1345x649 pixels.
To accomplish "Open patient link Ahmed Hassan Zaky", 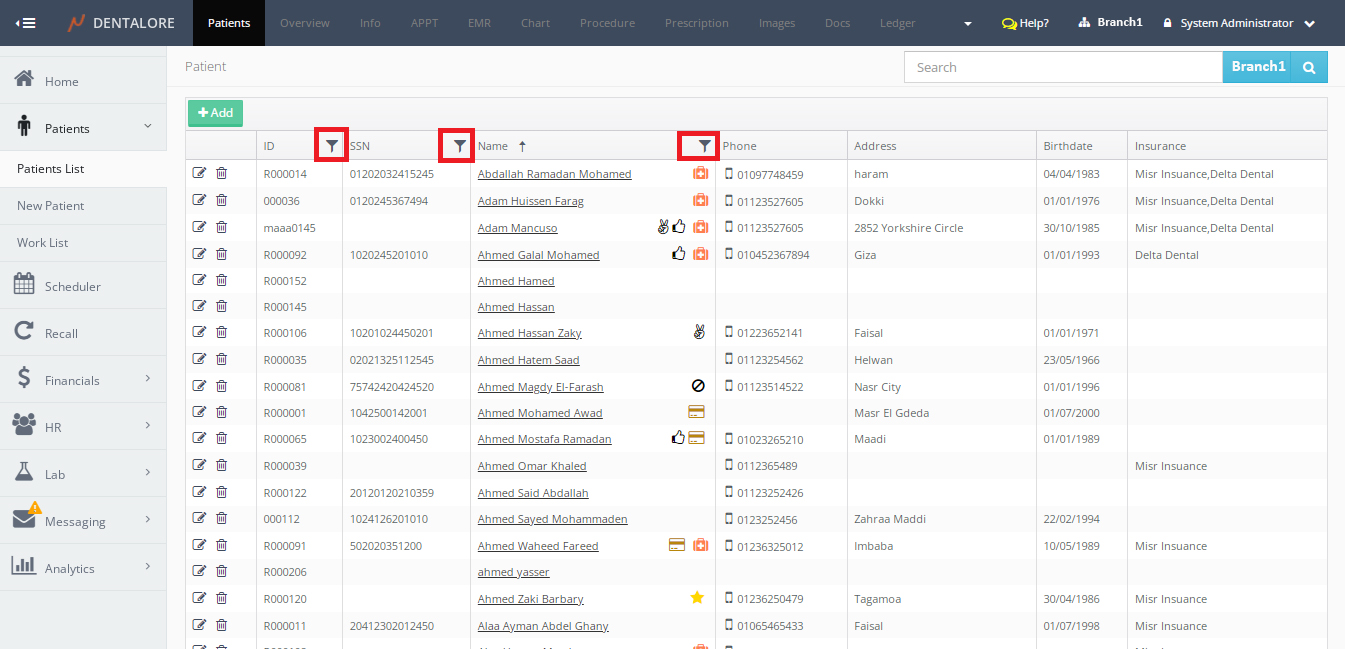I will click(x=529, y=333).
